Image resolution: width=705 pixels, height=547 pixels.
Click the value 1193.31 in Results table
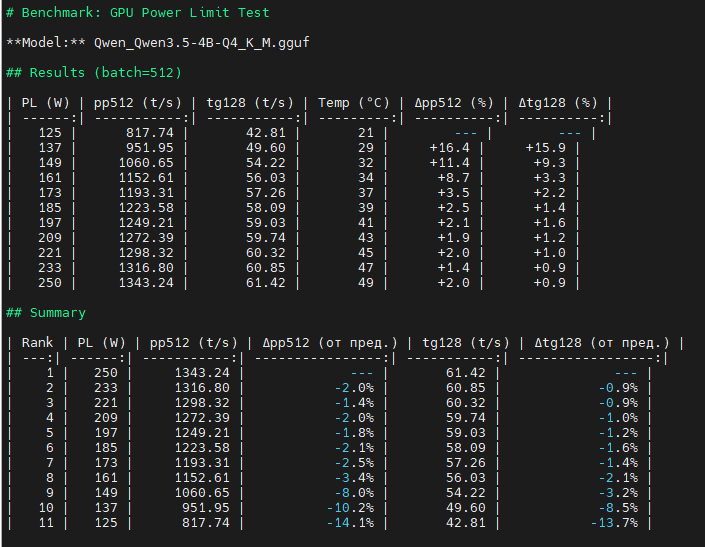click(146, 193)
